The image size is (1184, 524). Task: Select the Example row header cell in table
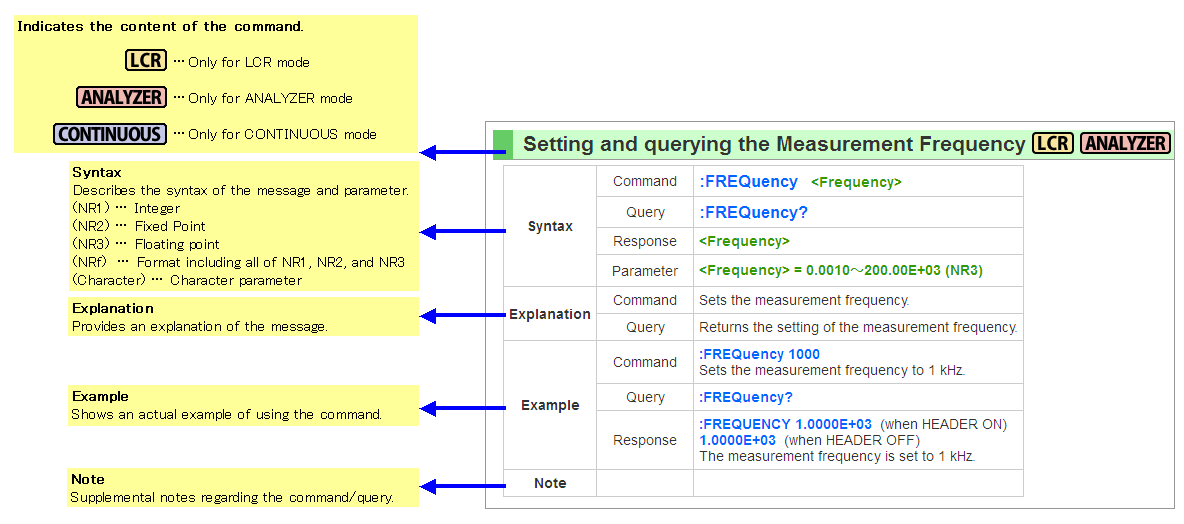click(550, 405)
